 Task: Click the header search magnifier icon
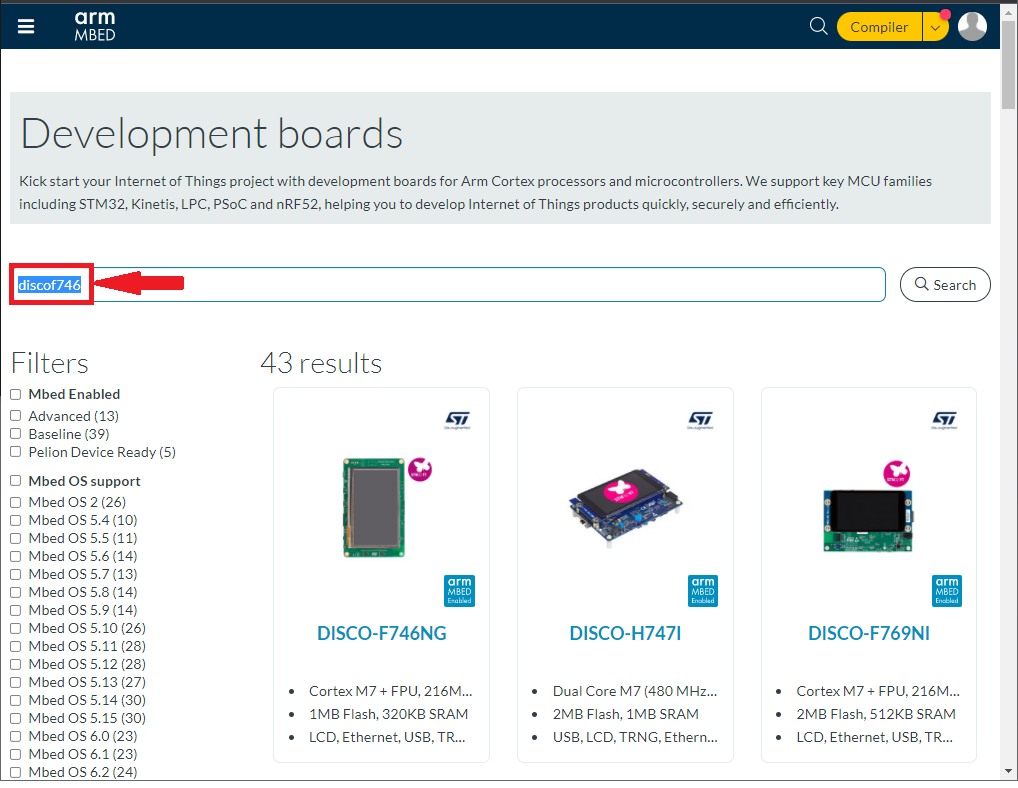(819, 26)
